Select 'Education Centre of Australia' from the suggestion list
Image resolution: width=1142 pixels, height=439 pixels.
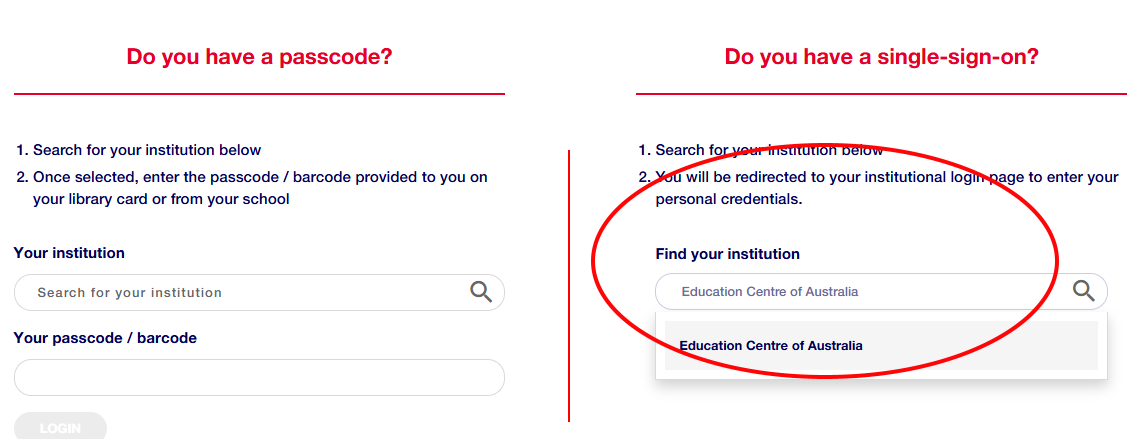(x=771, y=346)
